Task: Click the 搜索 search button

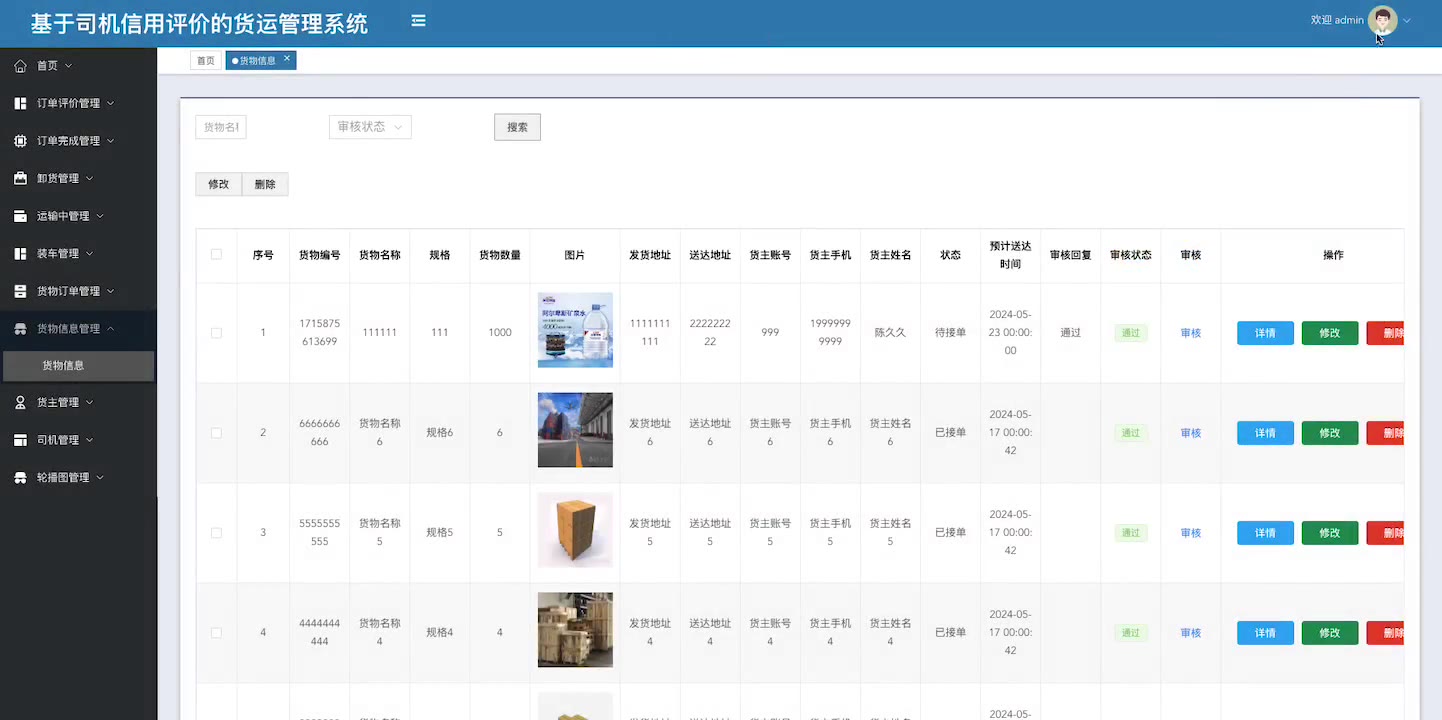Action: coord(517,127)
